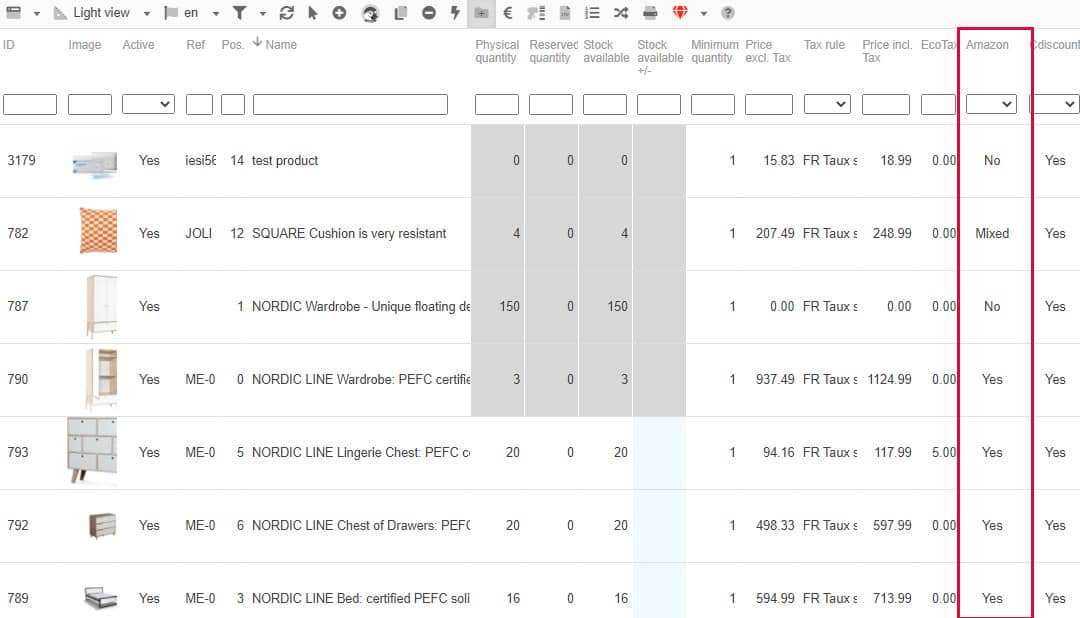Click the lightning bolt quick action icon
Screen dimensions: 1080x618
click(455, 12)
